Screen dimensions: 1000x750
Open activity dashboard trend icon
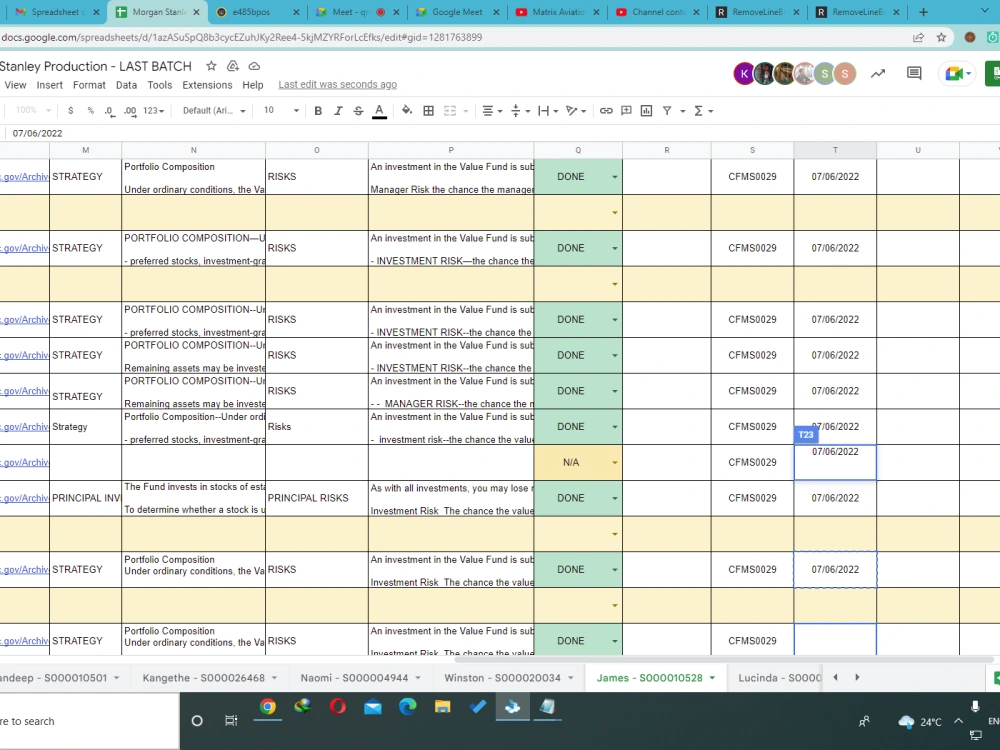pos(878,74)
